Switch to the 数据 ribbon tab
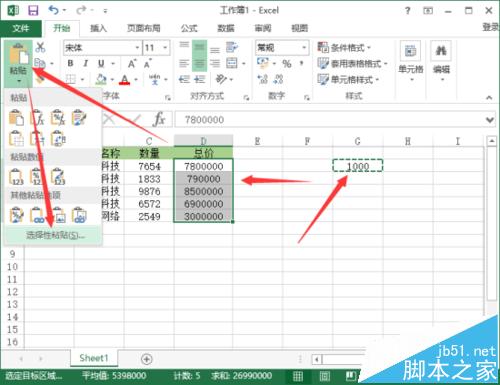Viewport: 500px width, 385px height. [226, 28]
